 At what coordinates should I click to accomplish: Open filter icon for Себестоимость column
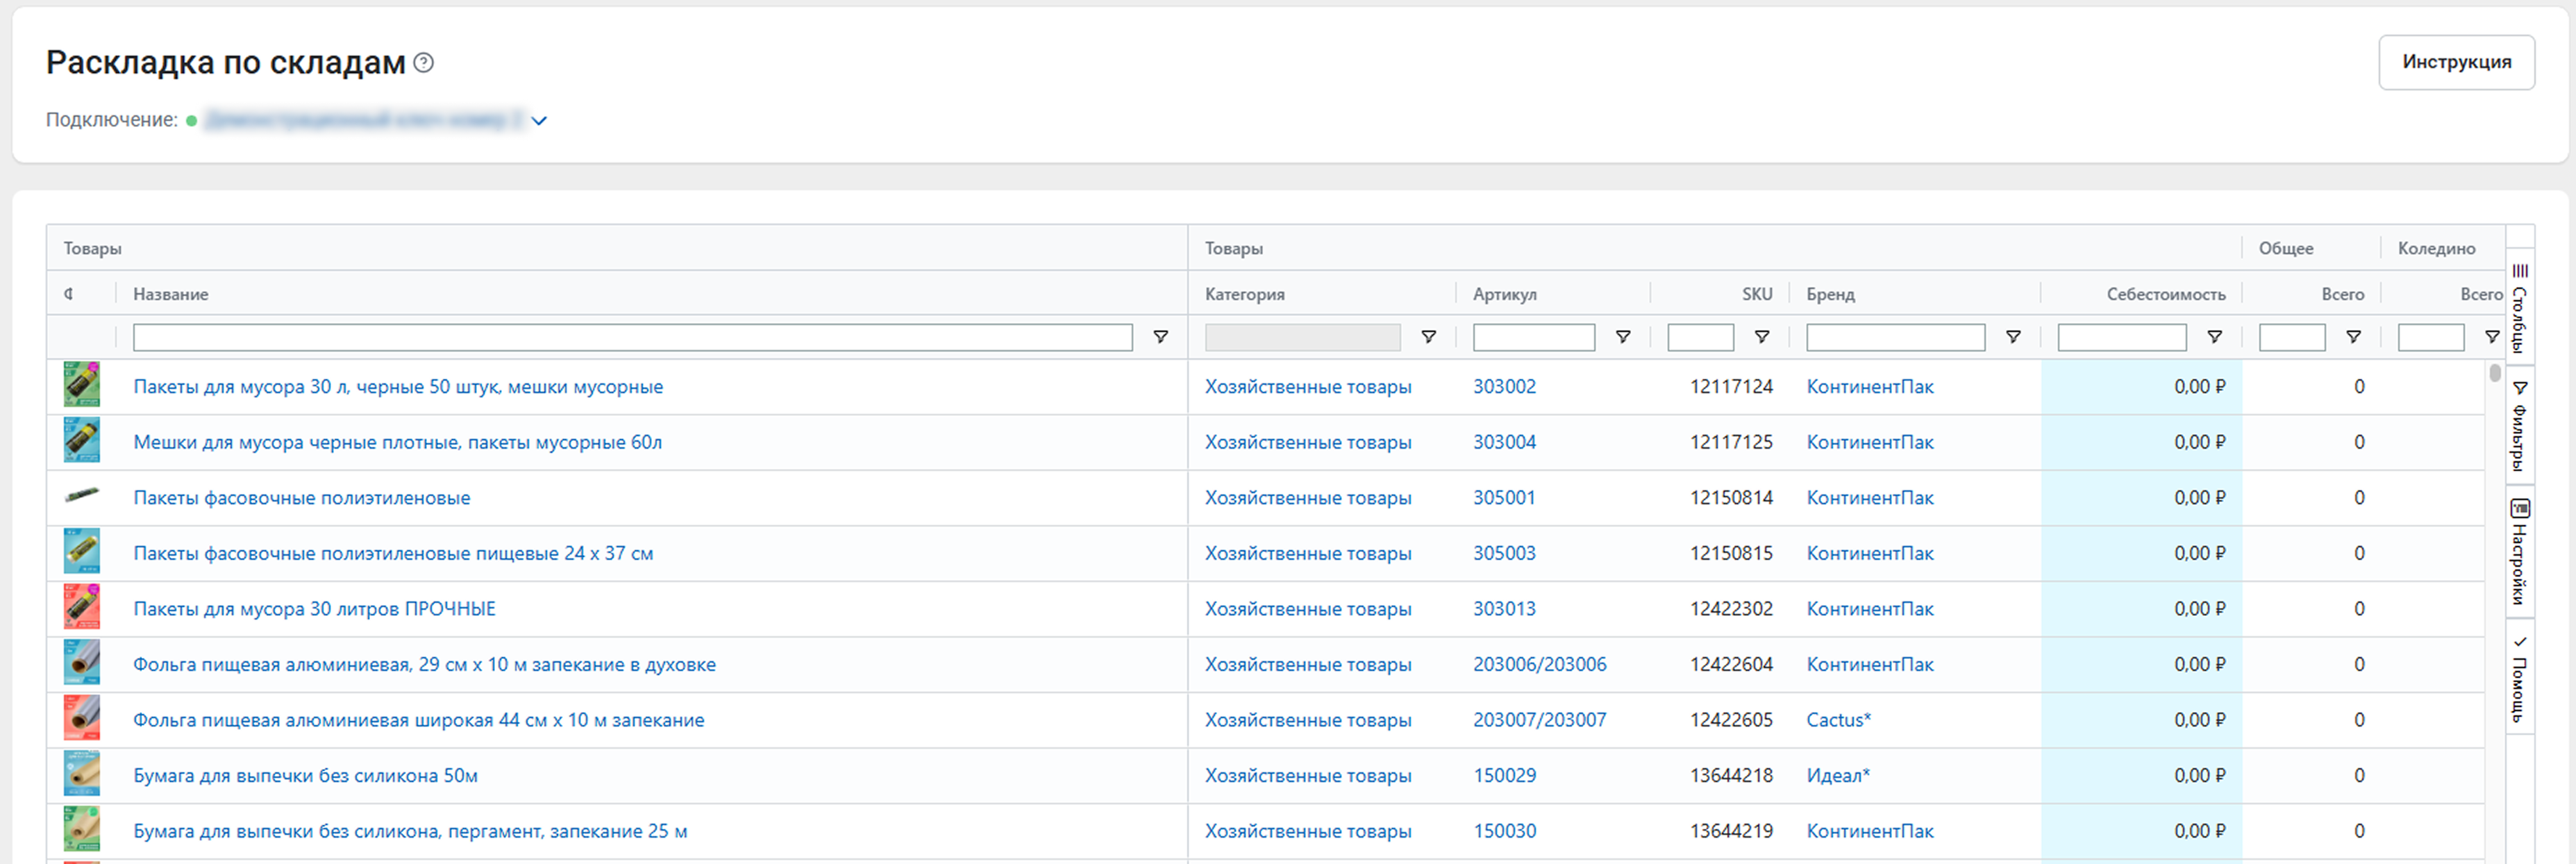click(2214, 337)
